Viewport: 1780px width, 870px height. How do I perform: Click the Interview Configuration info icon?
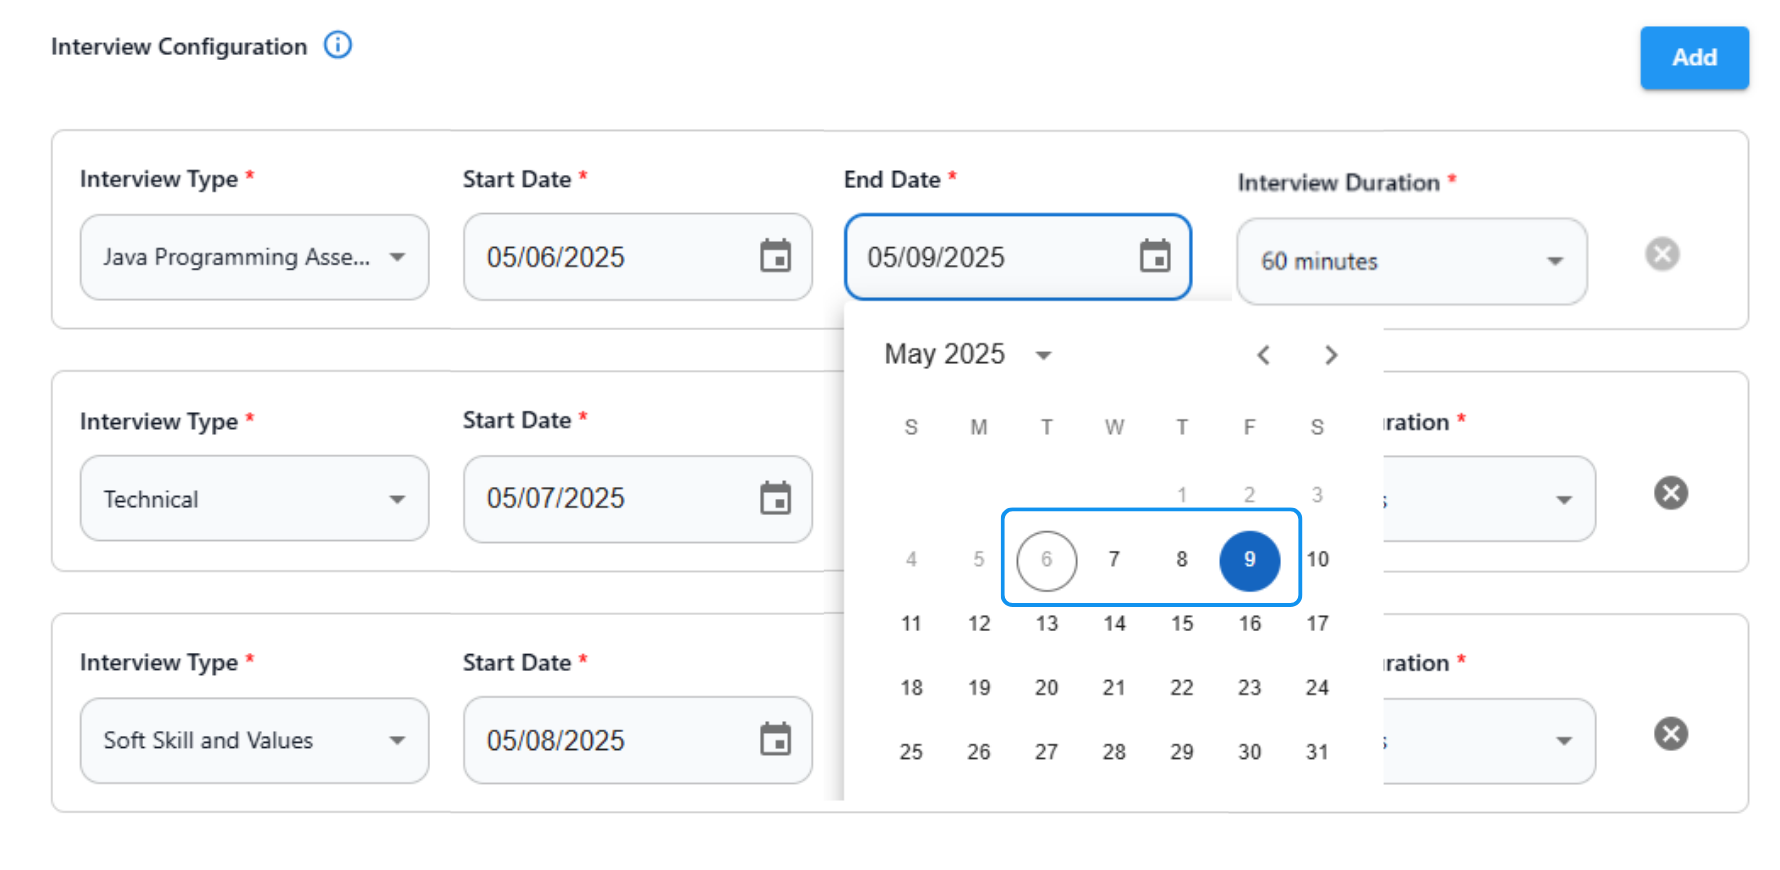coord(338,45)
